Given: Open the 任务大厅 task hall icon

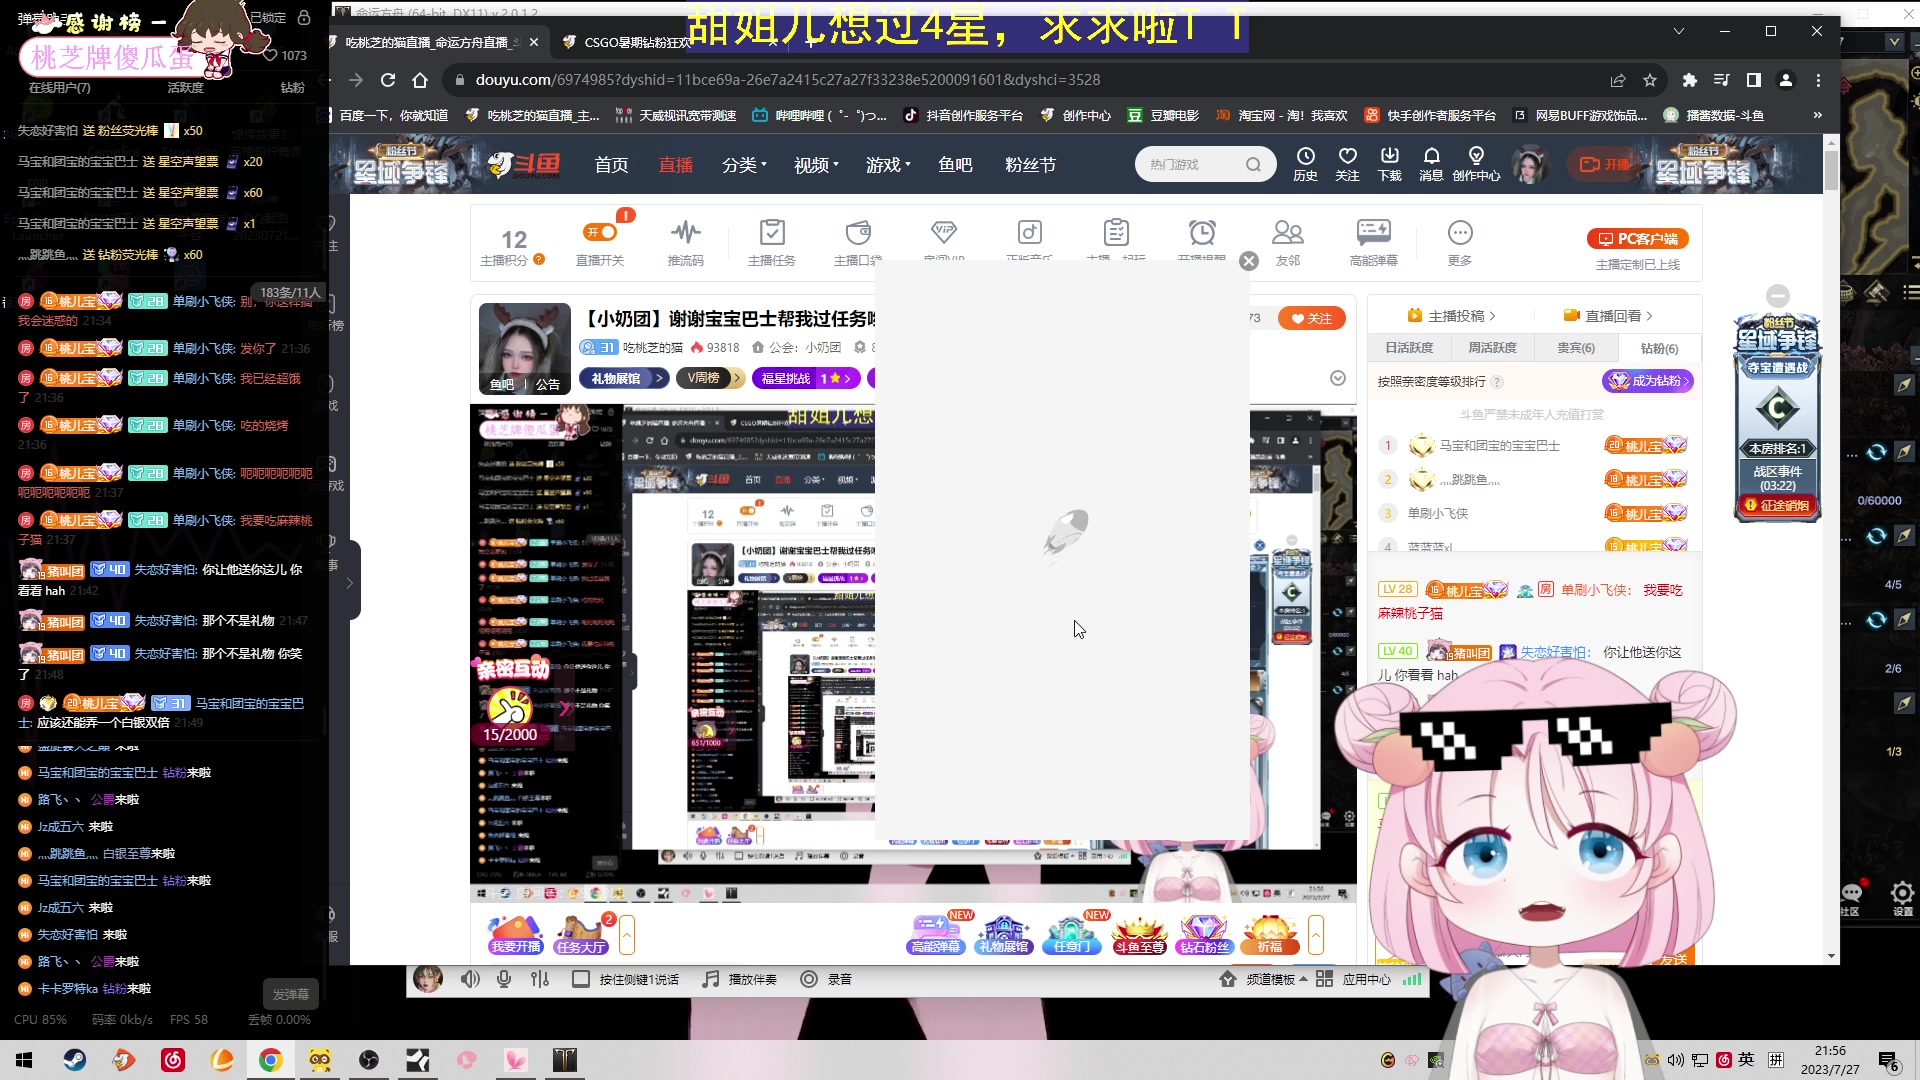Looking at the screenshot, I should click(x=581, y=934).
